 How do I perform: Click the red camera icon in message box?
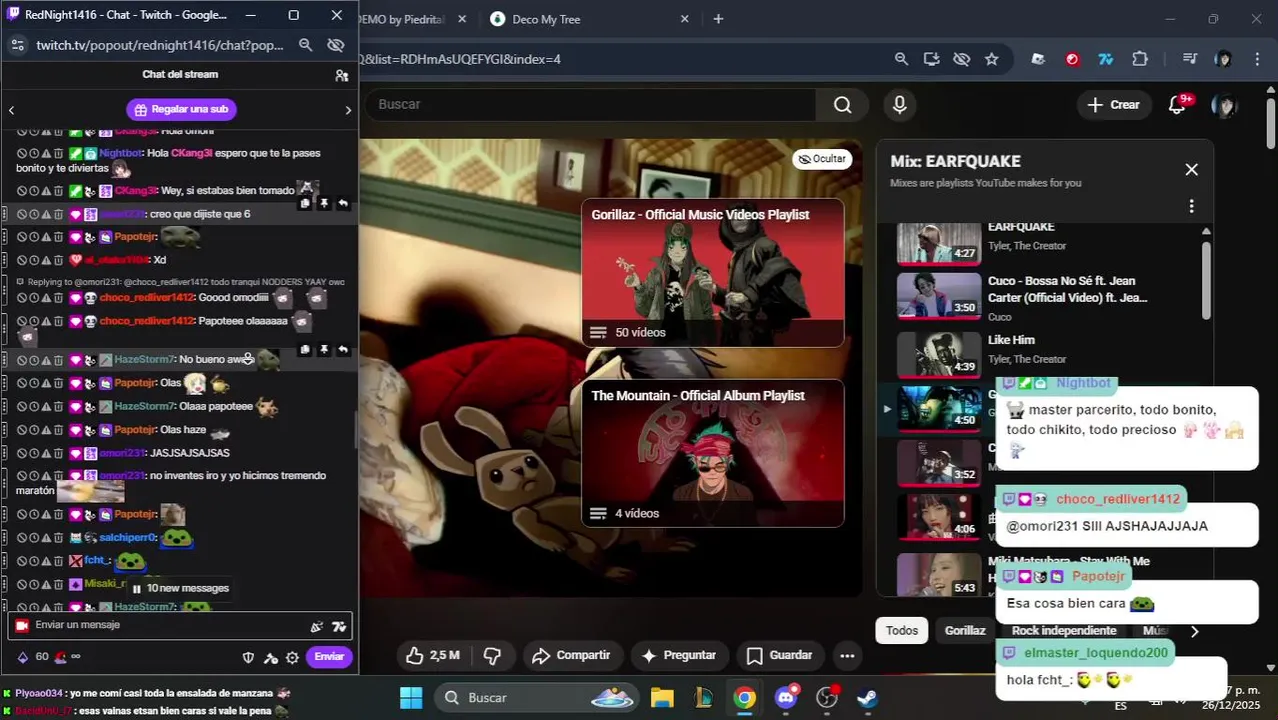pyautogui.click(x=21, y=626)
